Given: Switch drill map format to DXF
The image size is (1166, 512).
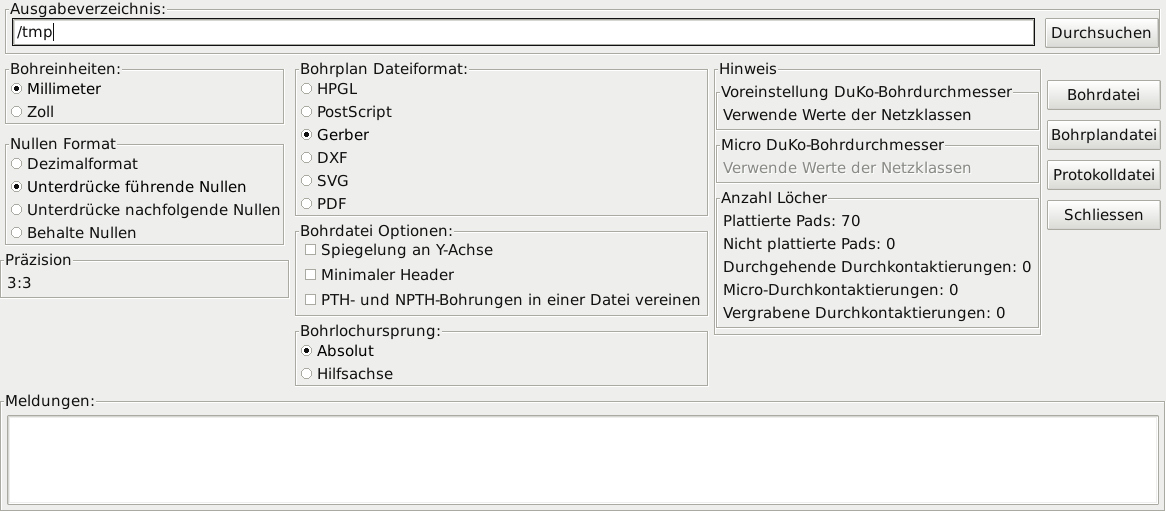Looking at the screenshot, I should tap(307, 158).
